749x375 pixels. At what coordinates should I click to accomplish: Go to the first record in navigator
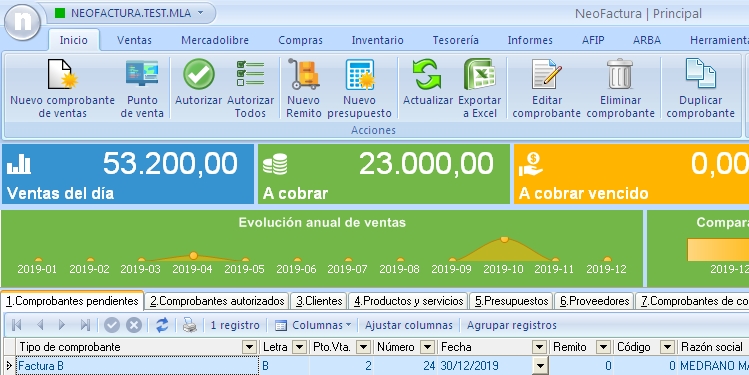pos(16,325)
